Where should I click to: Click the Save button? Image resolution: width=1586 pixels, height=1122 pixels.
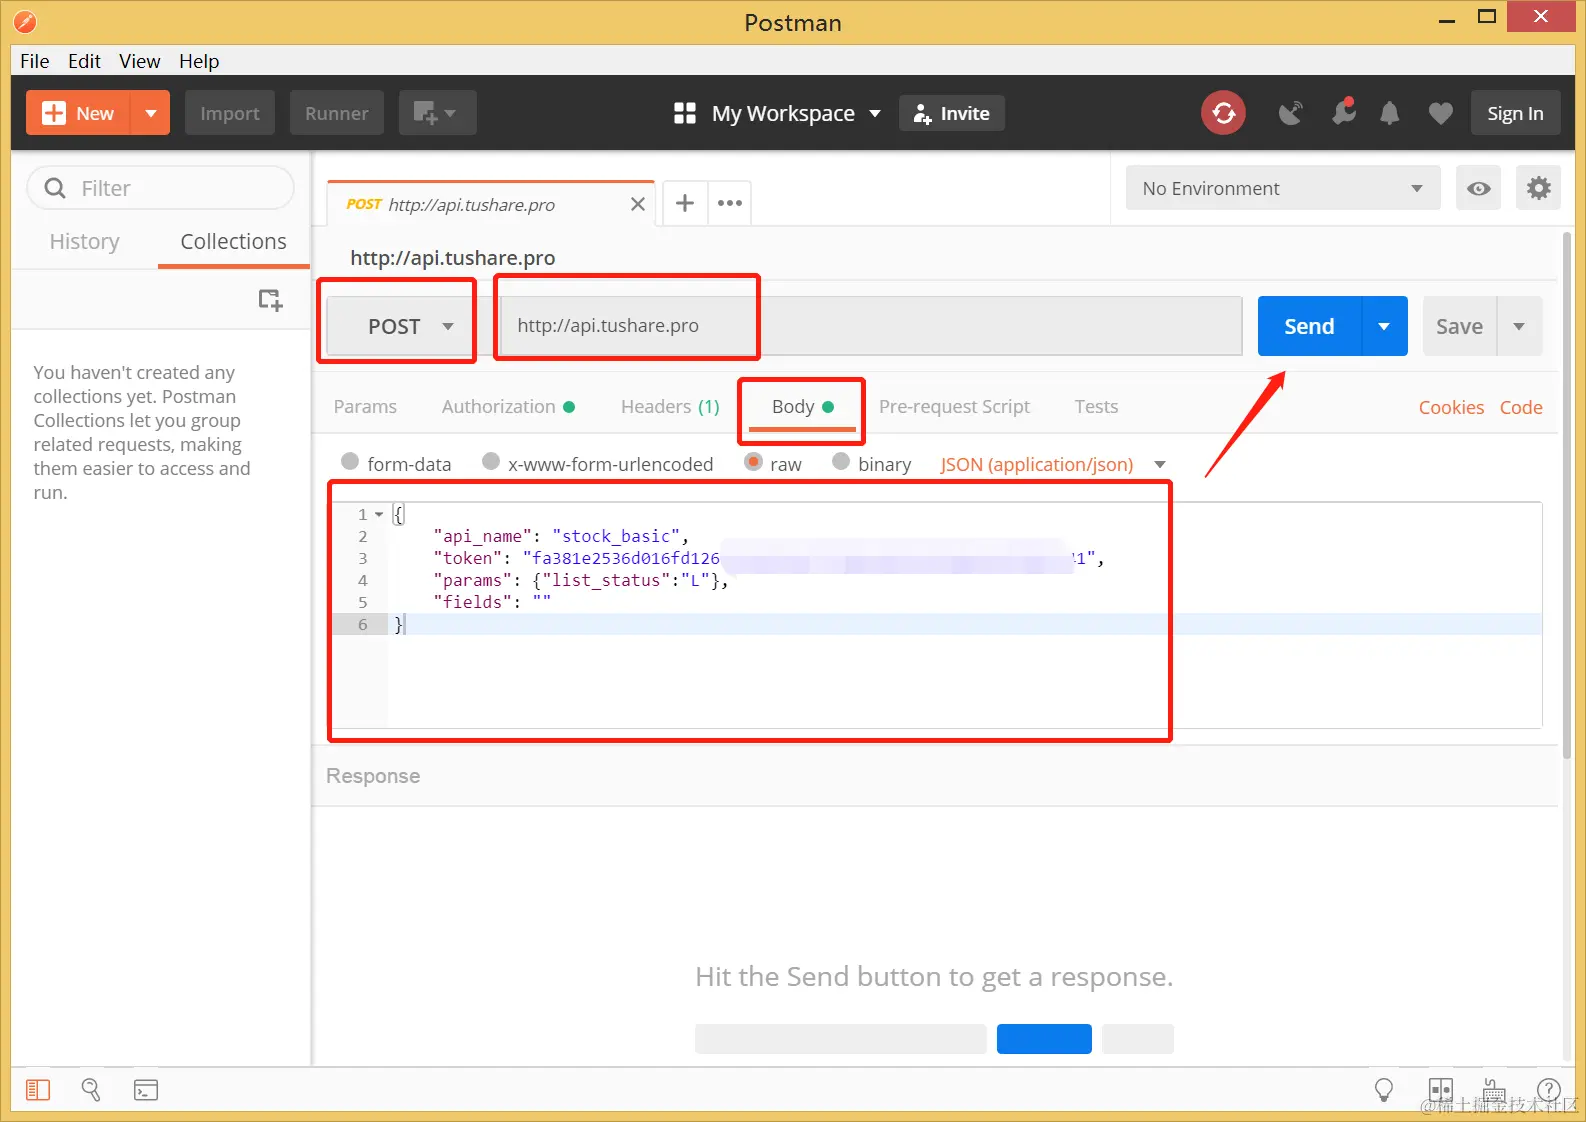(1459, 326)
